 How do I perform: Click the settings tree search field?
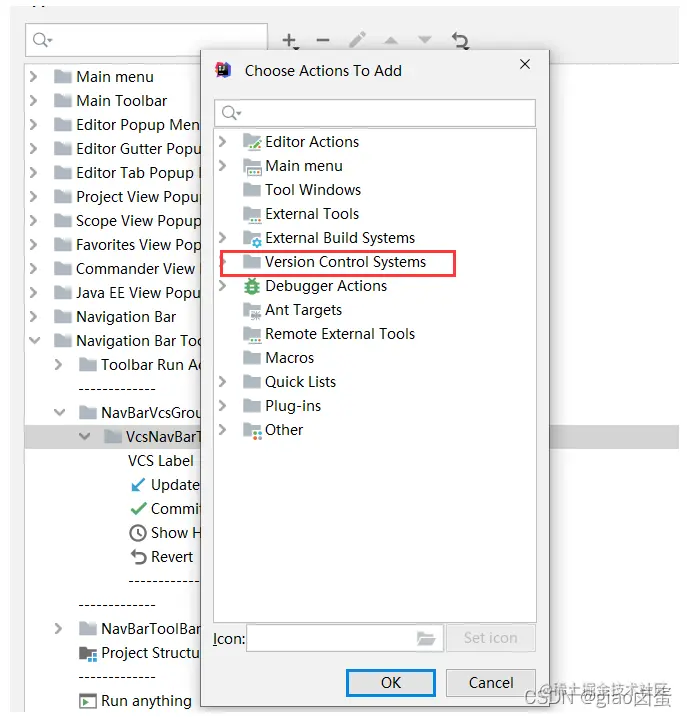(146, 40)
